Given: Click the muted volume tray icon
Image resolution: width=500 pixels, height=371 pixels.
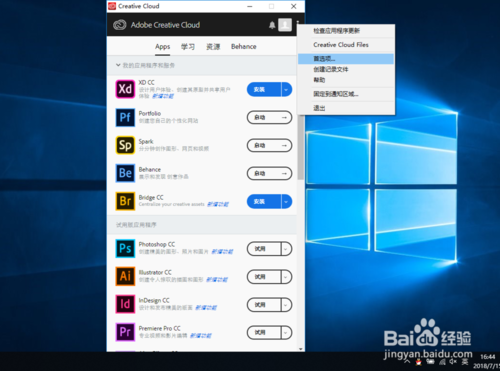Looking at the screenshot, I should pyautogui.click(x=453, y=362).
